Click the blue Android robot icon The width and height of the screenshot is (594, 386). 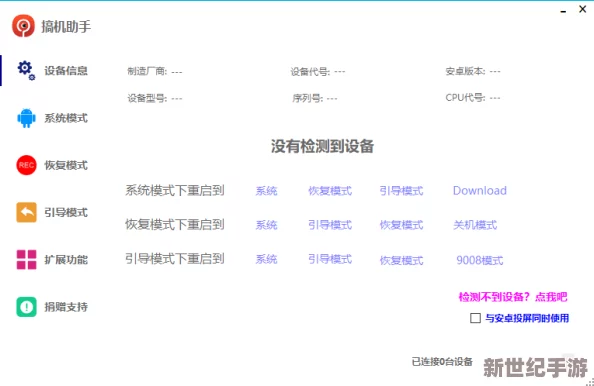click(x=27, y=118)
